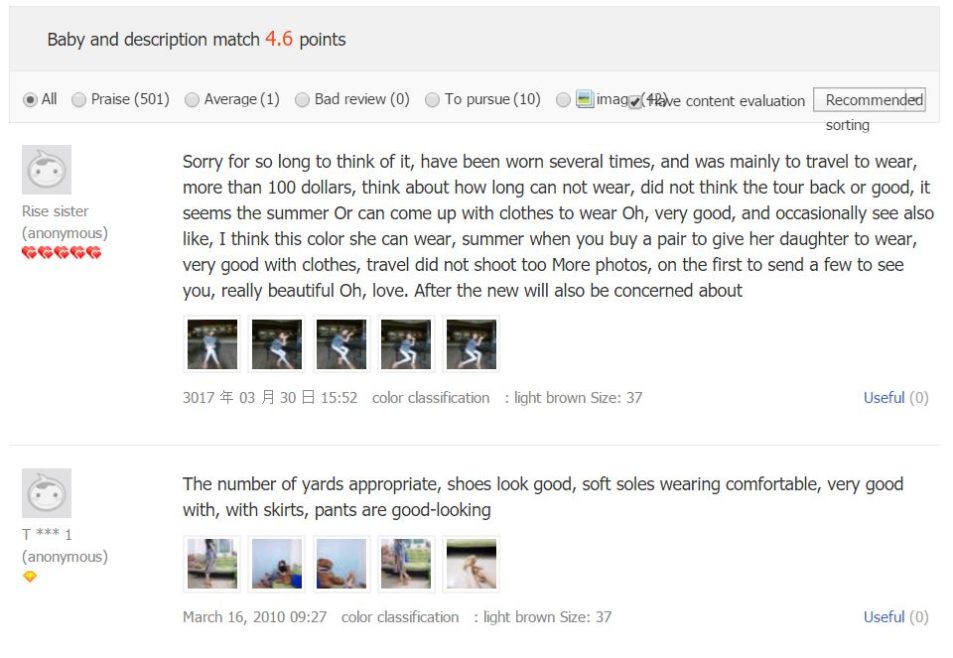The image size is (953, 658).
Task: Open the last photo in T***1's review
Action: (470, 563)
